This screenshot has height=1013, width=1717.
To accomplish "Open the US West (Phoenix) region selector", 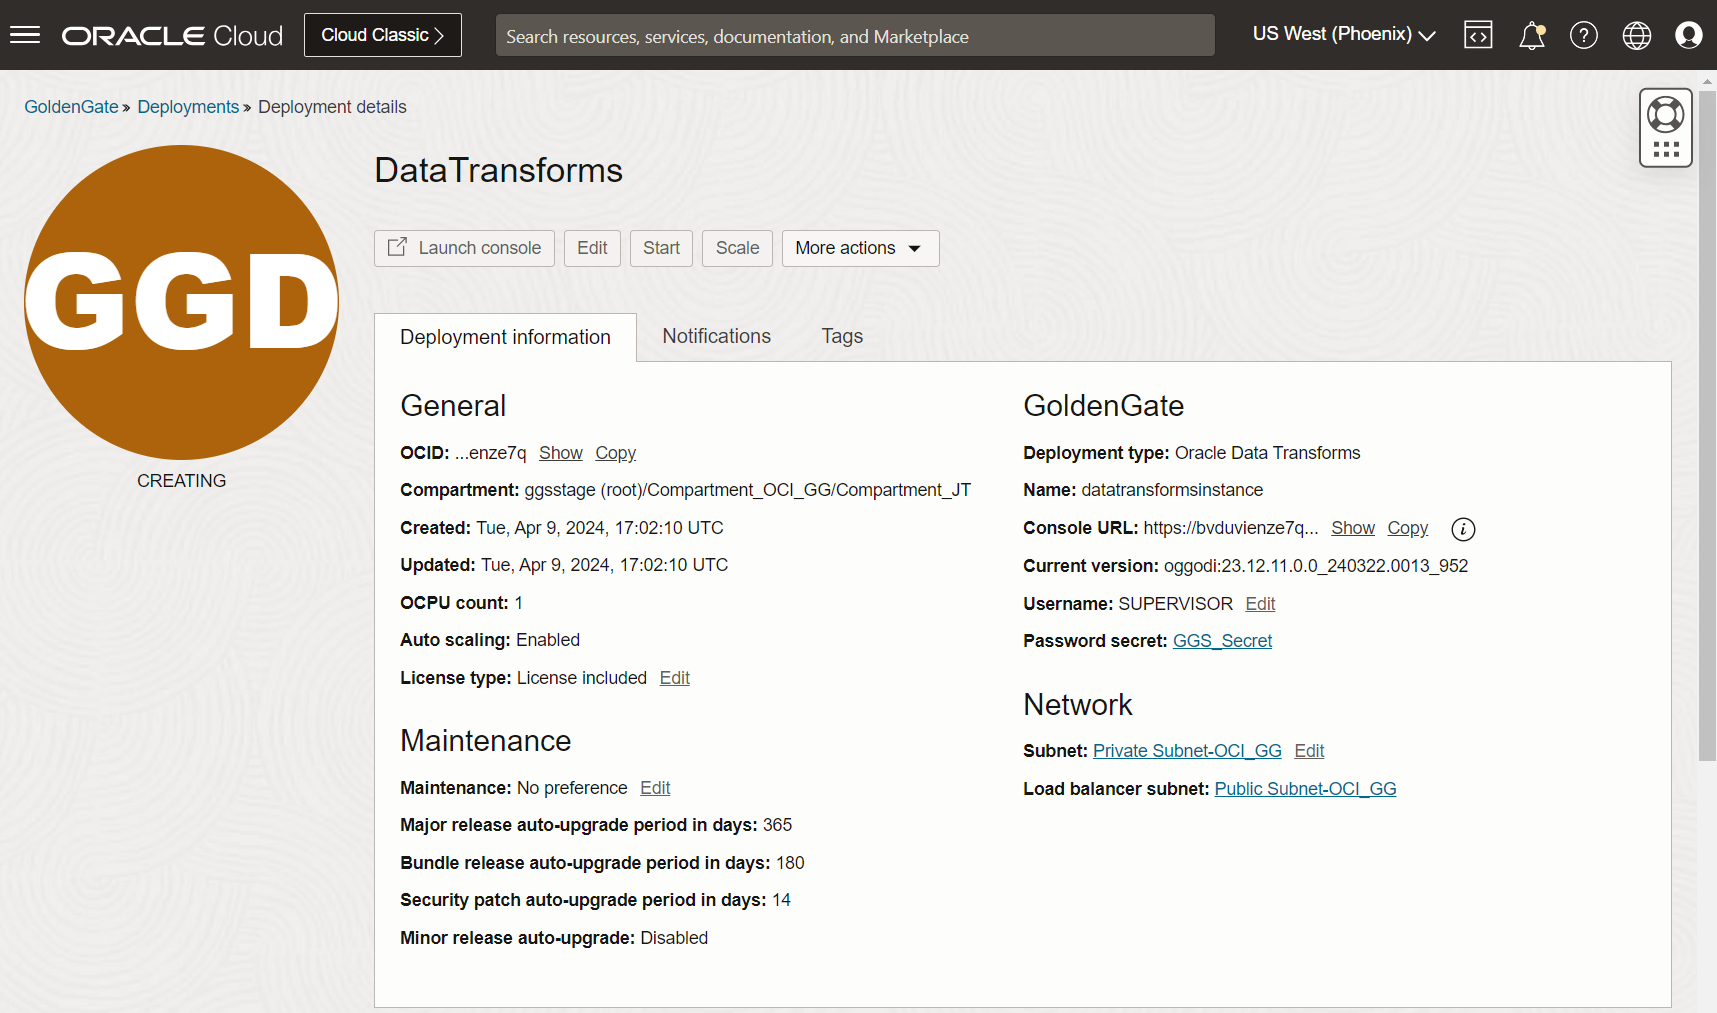I will click(x=1343, y=33).
